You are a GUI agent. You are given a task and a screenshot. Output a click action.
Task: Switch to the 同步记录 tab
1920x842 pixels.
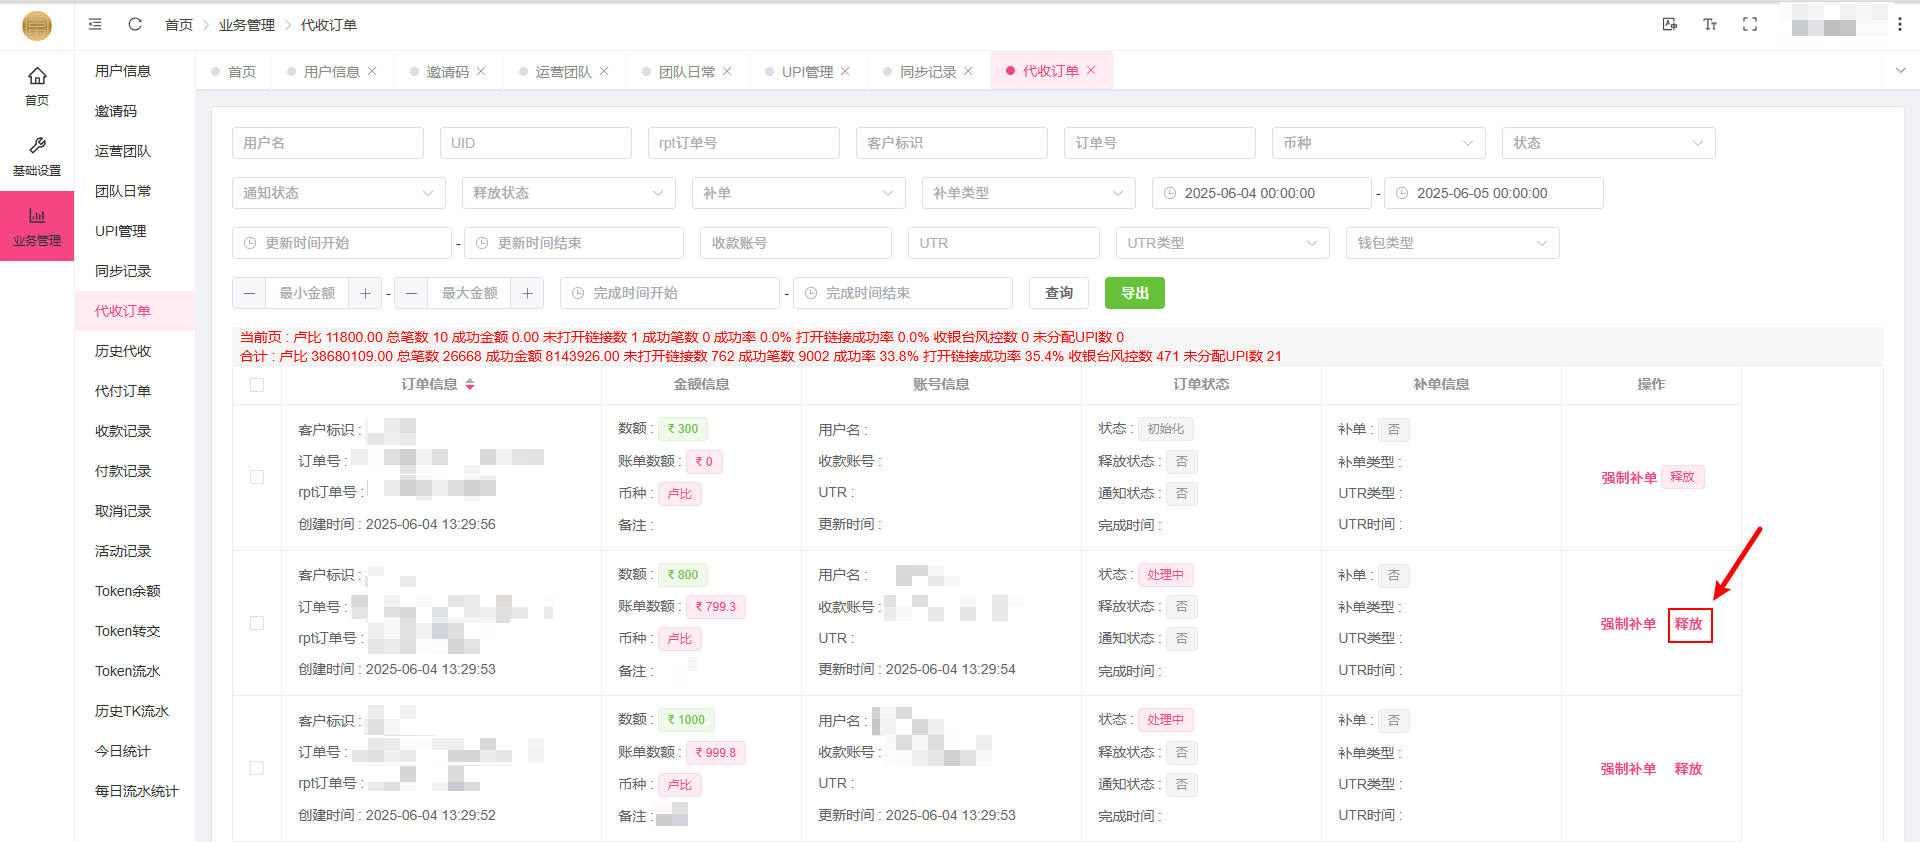(x=927, y=72)
